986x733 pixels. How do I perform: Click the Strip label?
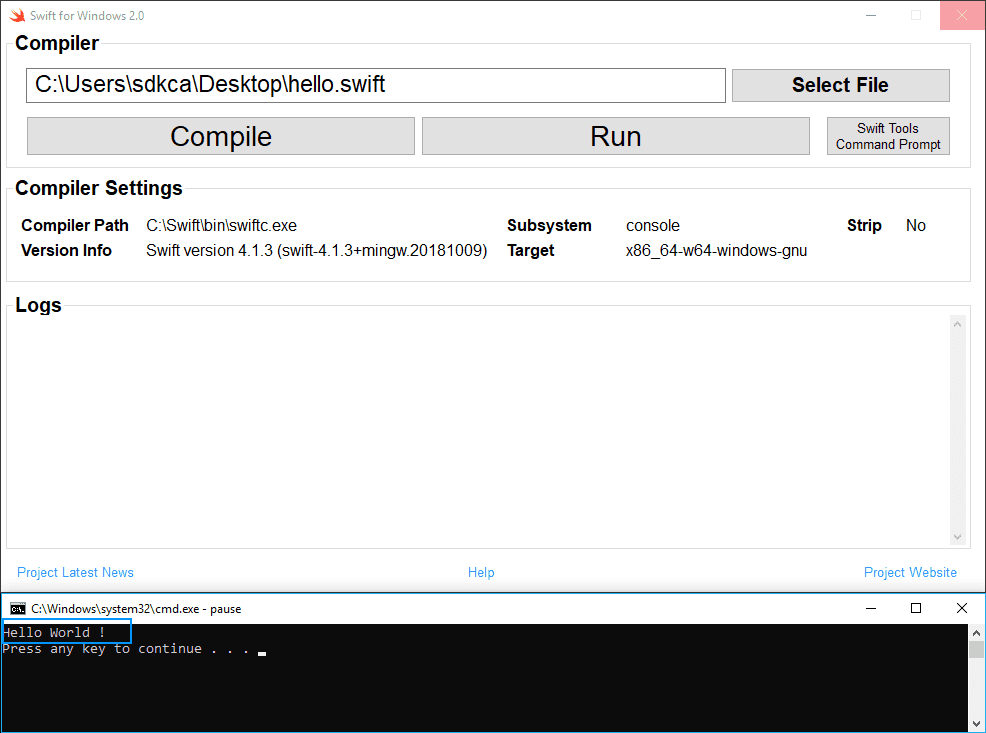(x=864, y=226)
